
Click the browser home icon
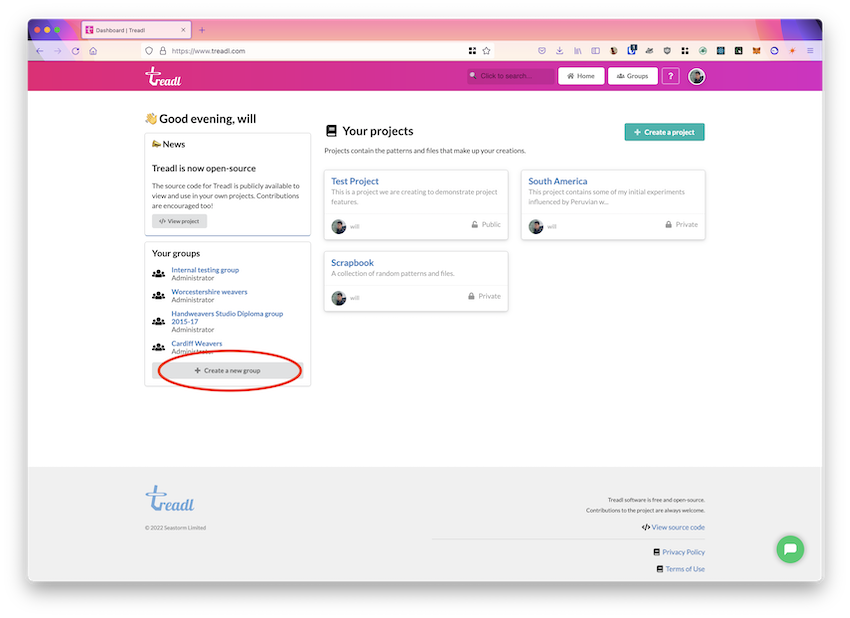coord(93,51)
